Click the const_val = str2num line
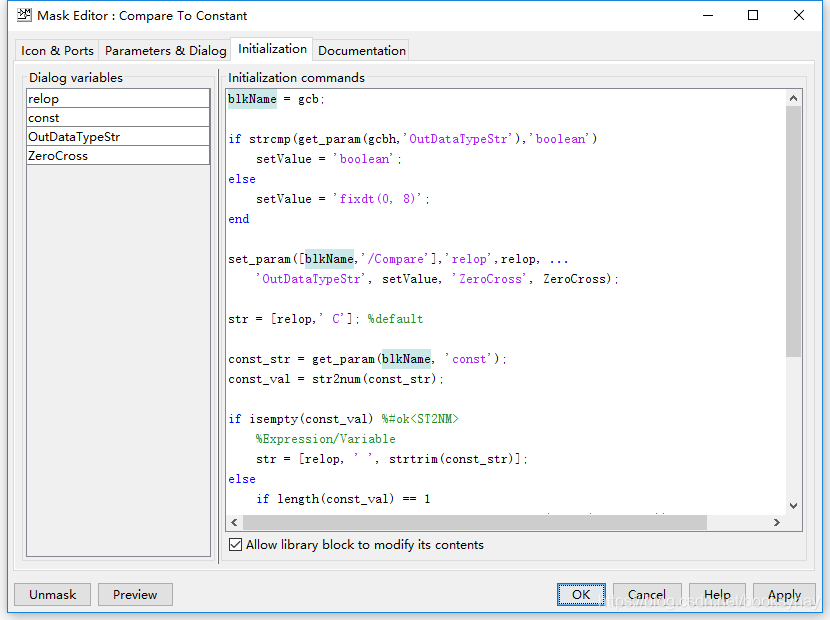The width and height of the screenshot is (830, 620). click(x=336, y=379)
